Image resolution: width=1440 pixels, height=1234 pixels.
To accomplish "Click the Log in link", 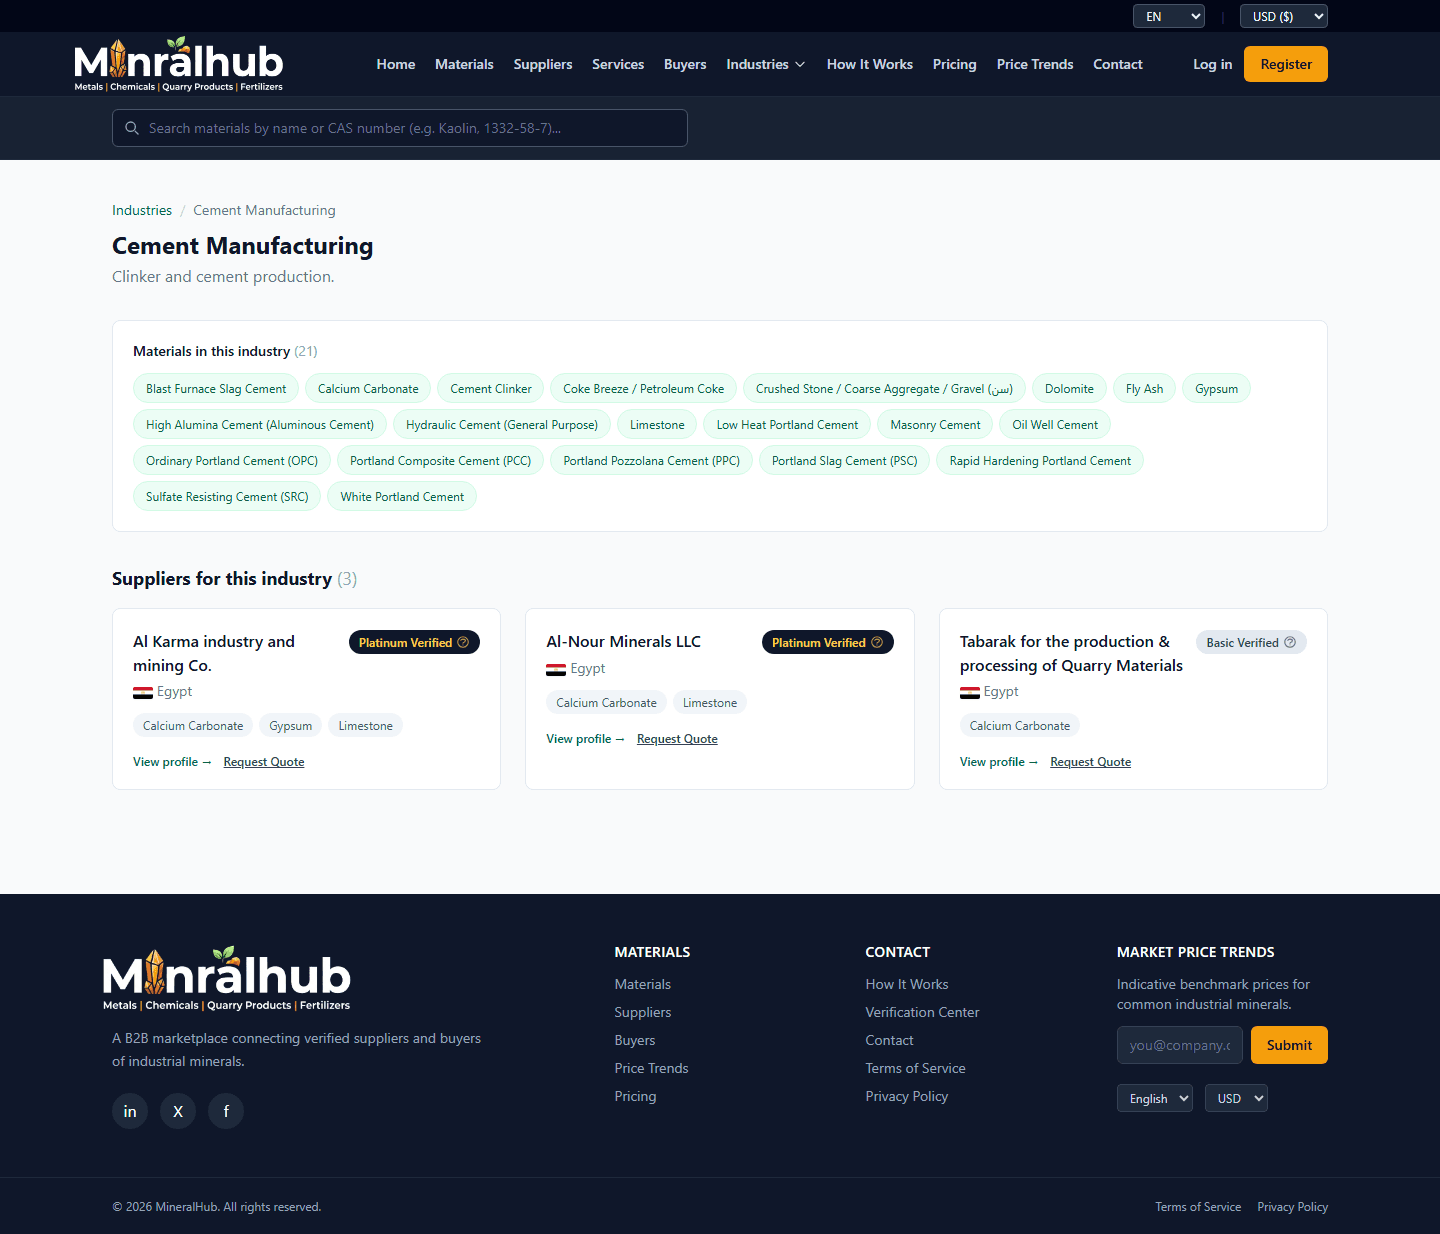I will point(1212,64).
